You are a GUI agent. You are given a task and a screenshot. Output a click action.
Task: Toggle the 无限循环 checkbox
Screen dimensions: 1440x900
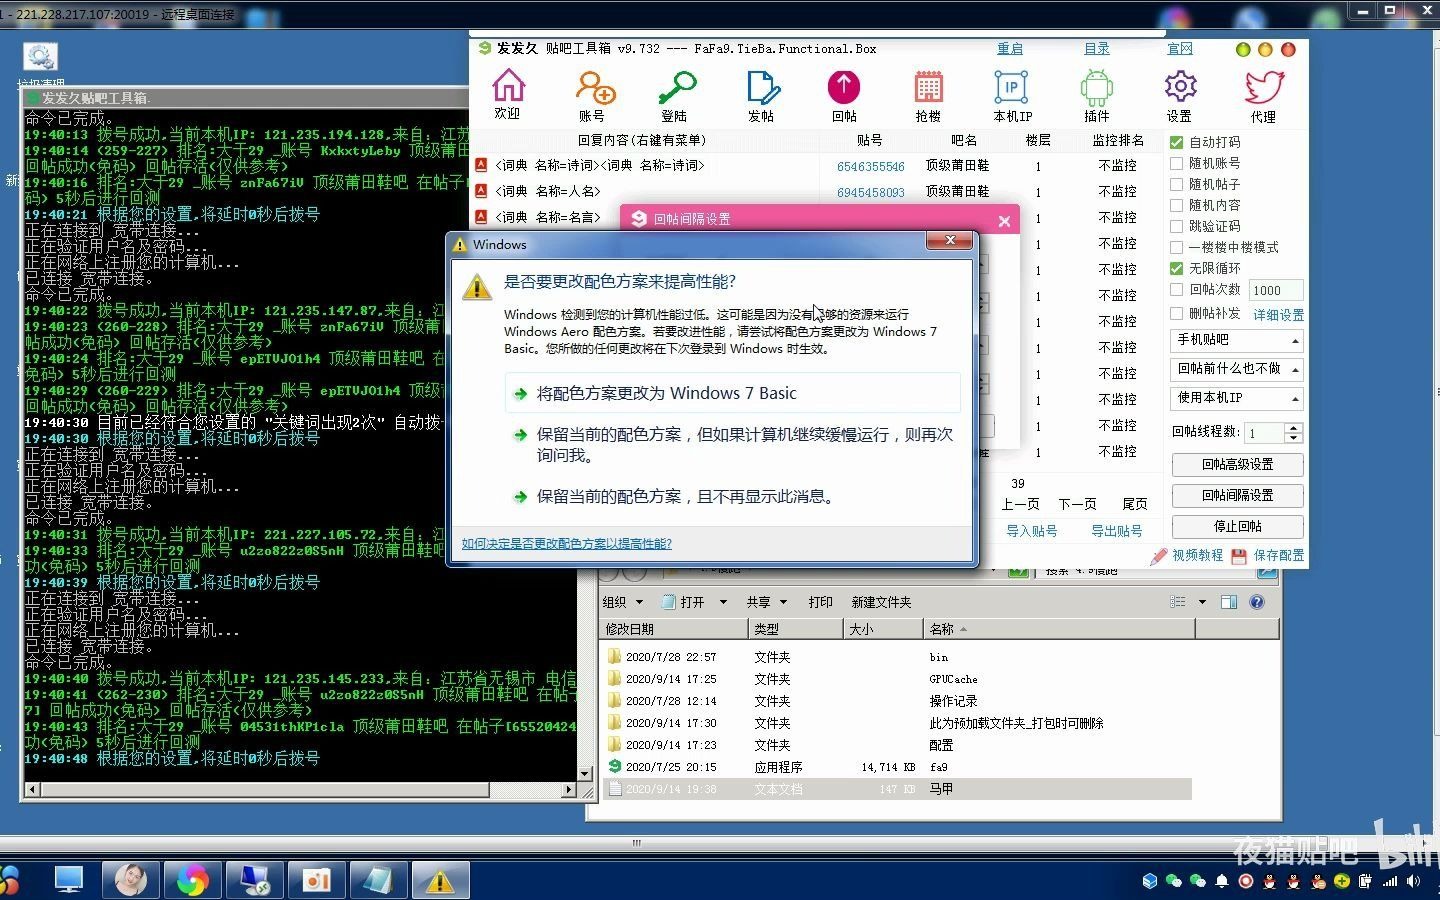pos(1177,268)
